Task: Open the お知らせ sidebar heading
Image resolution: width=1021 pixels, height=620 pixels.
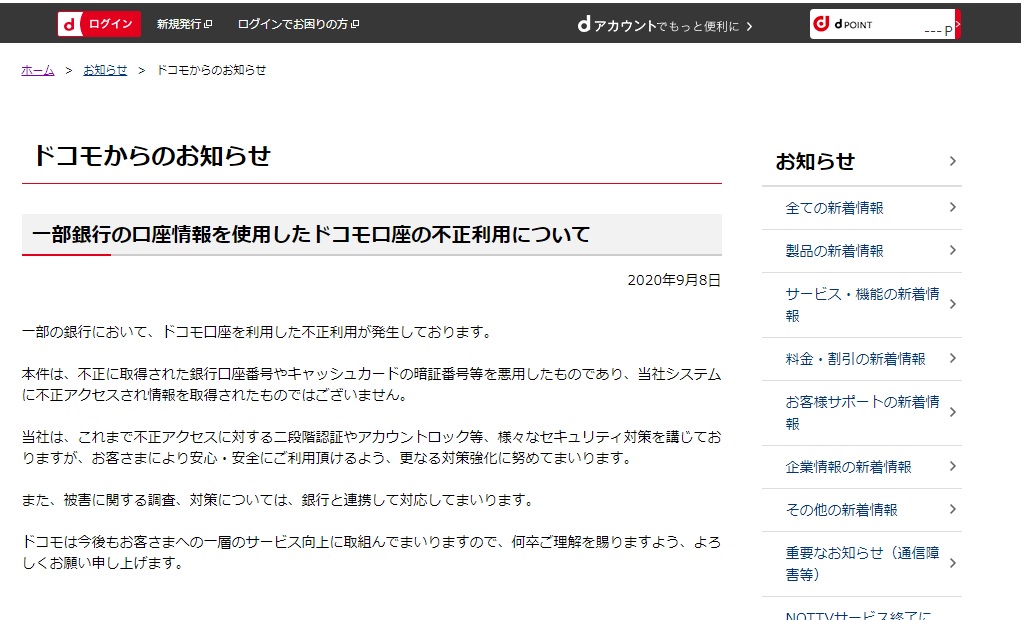Action: coord(815,161)
